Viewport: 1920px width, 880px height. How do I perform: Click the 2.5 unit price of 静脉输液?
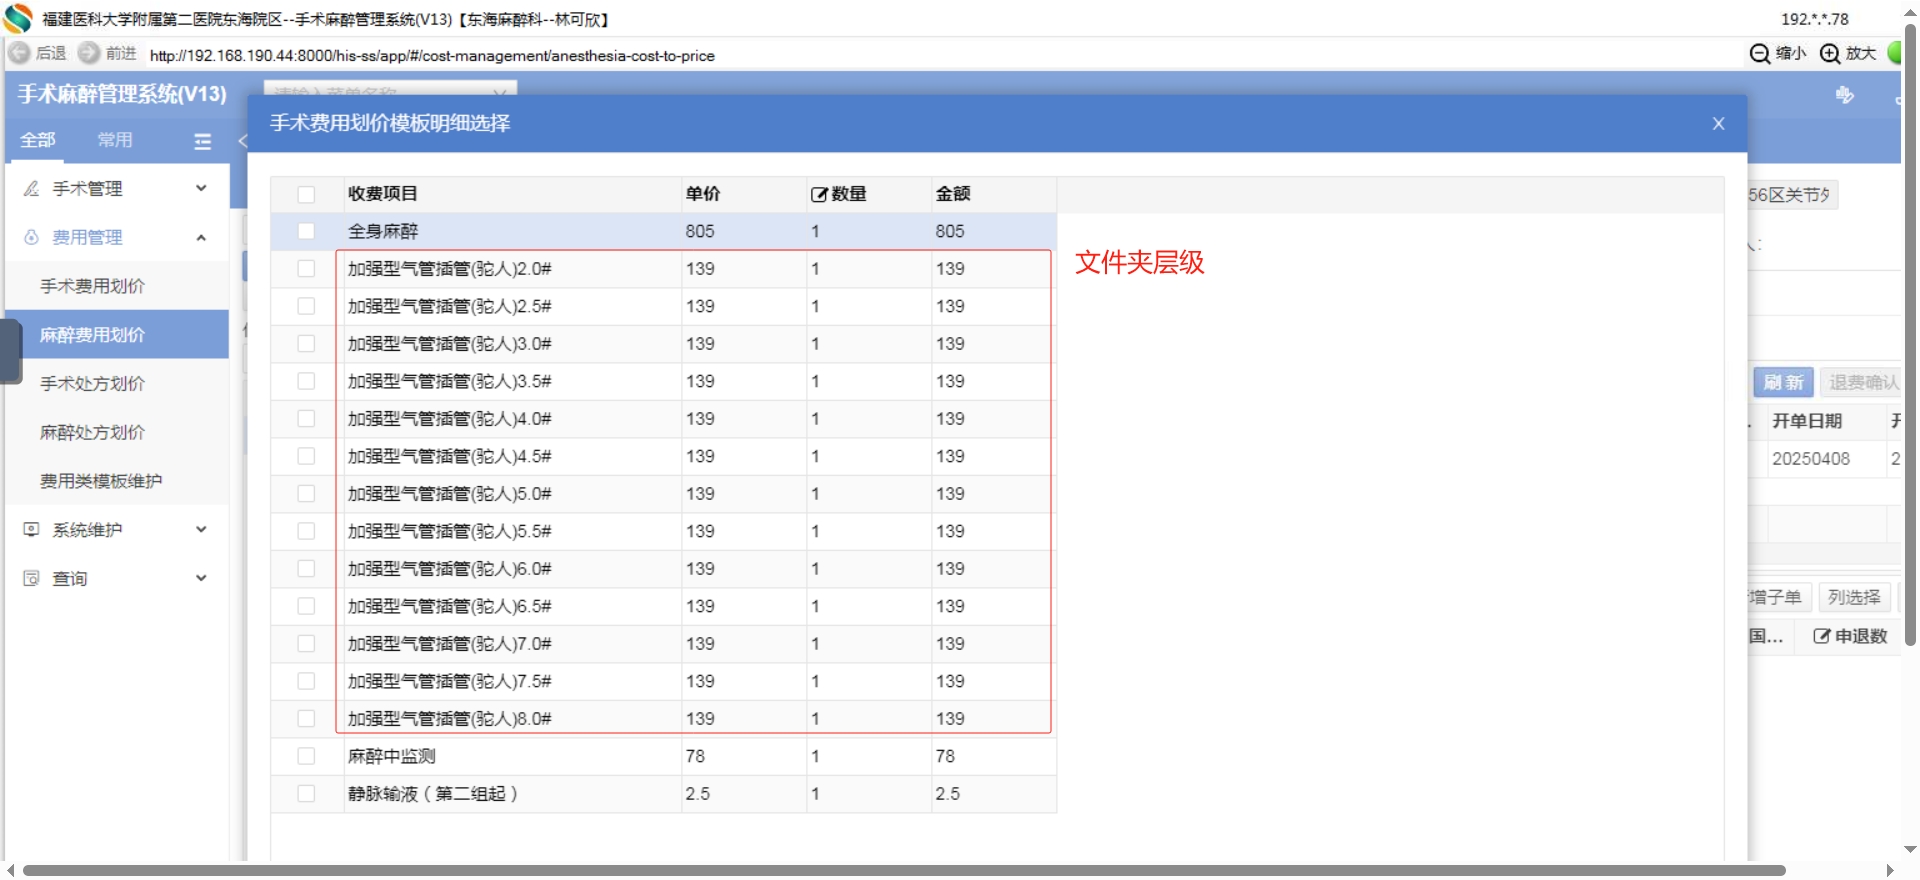698,794
